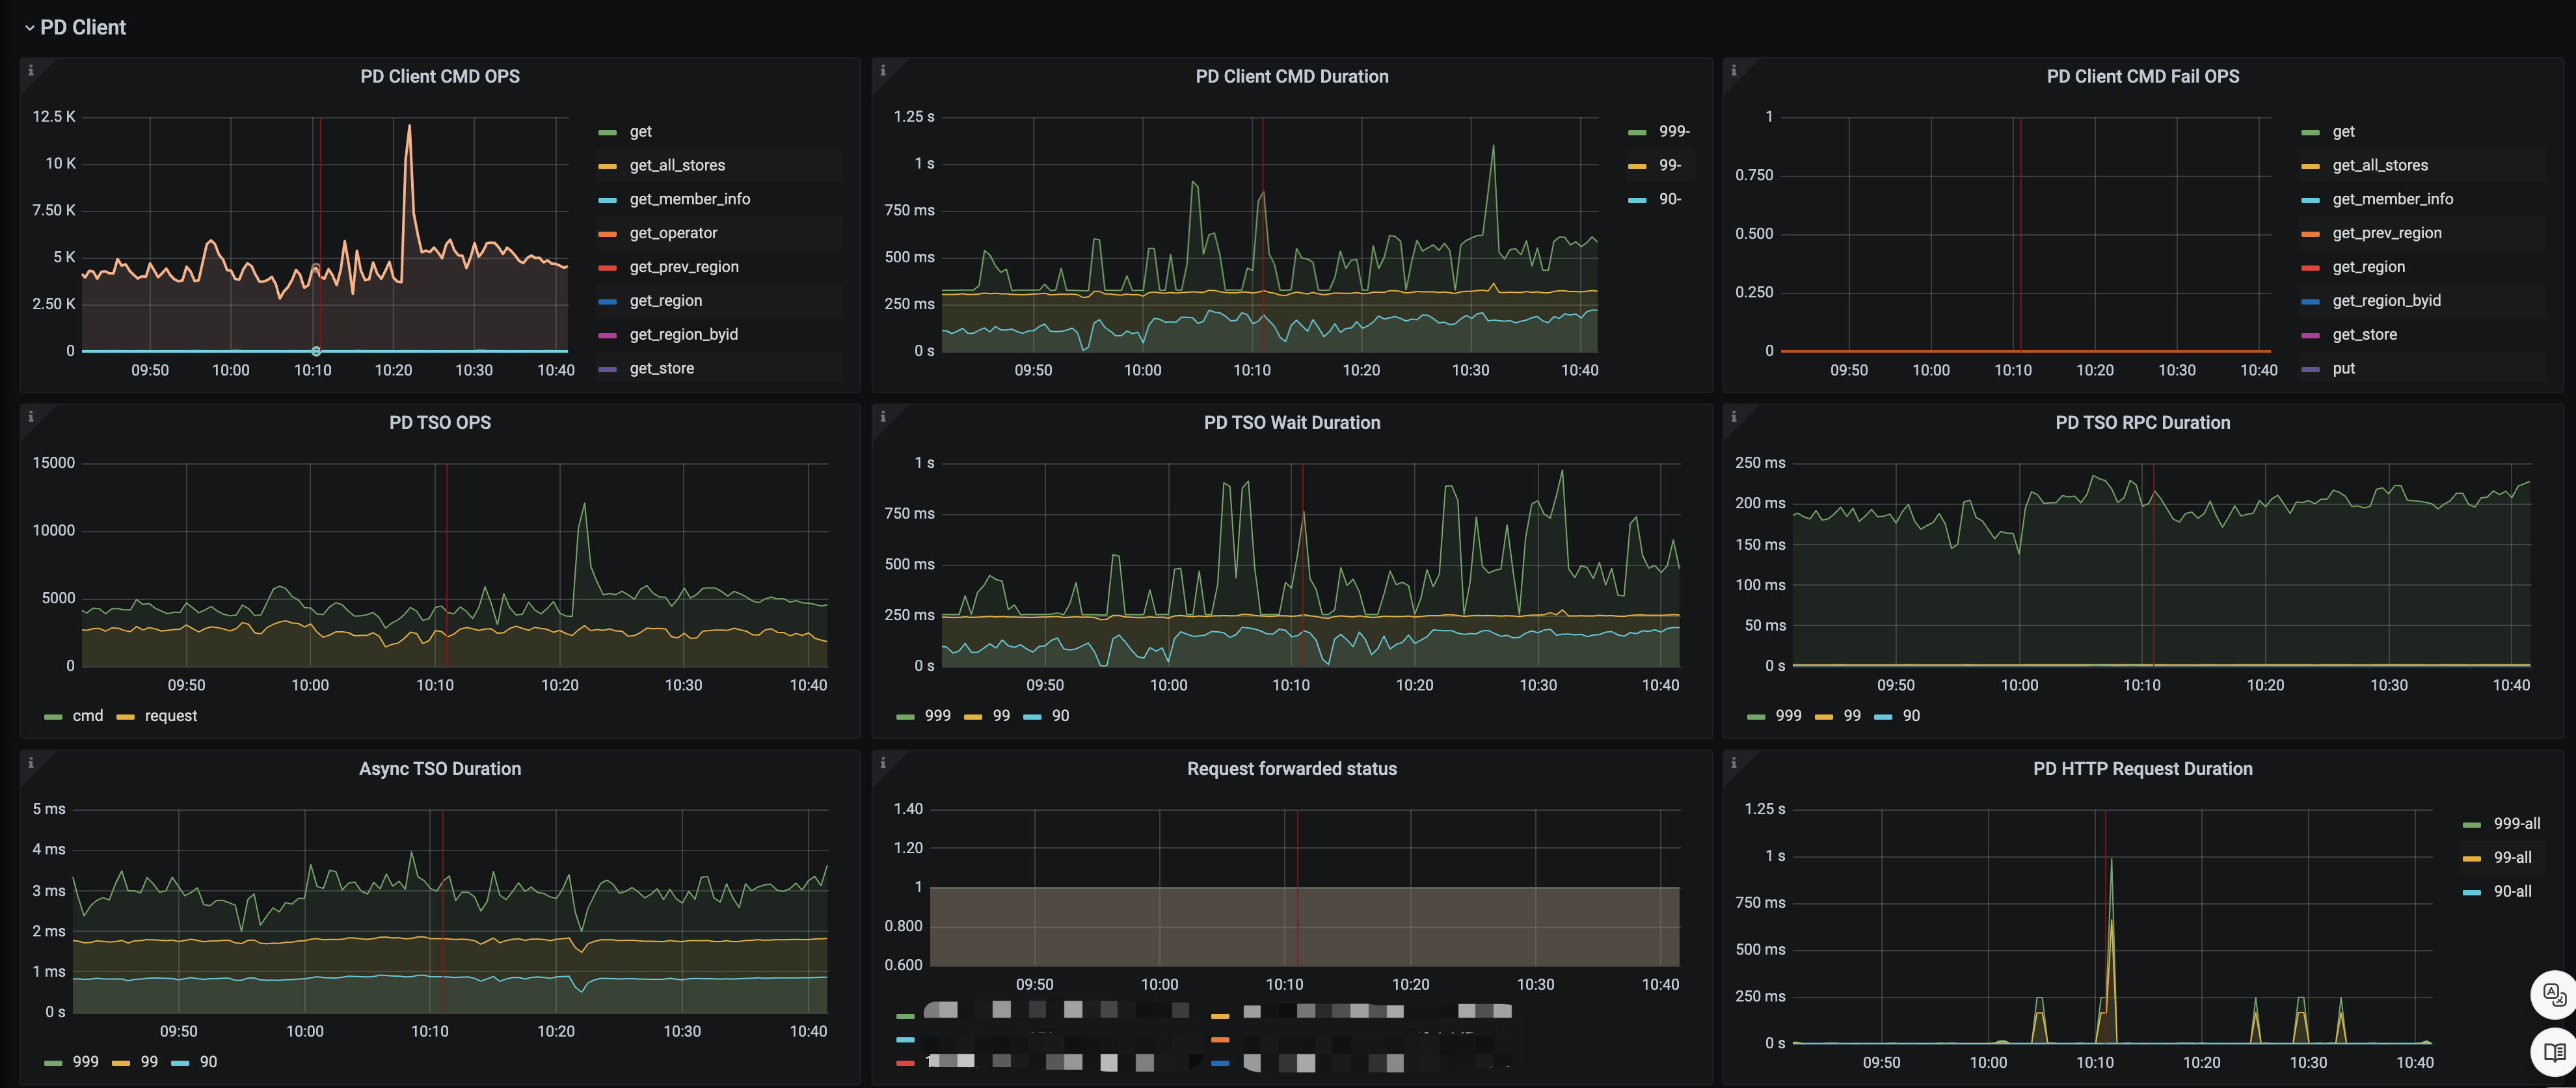
Task: Click info icon on Request forwarded status panel
Action: pos(882,762)
